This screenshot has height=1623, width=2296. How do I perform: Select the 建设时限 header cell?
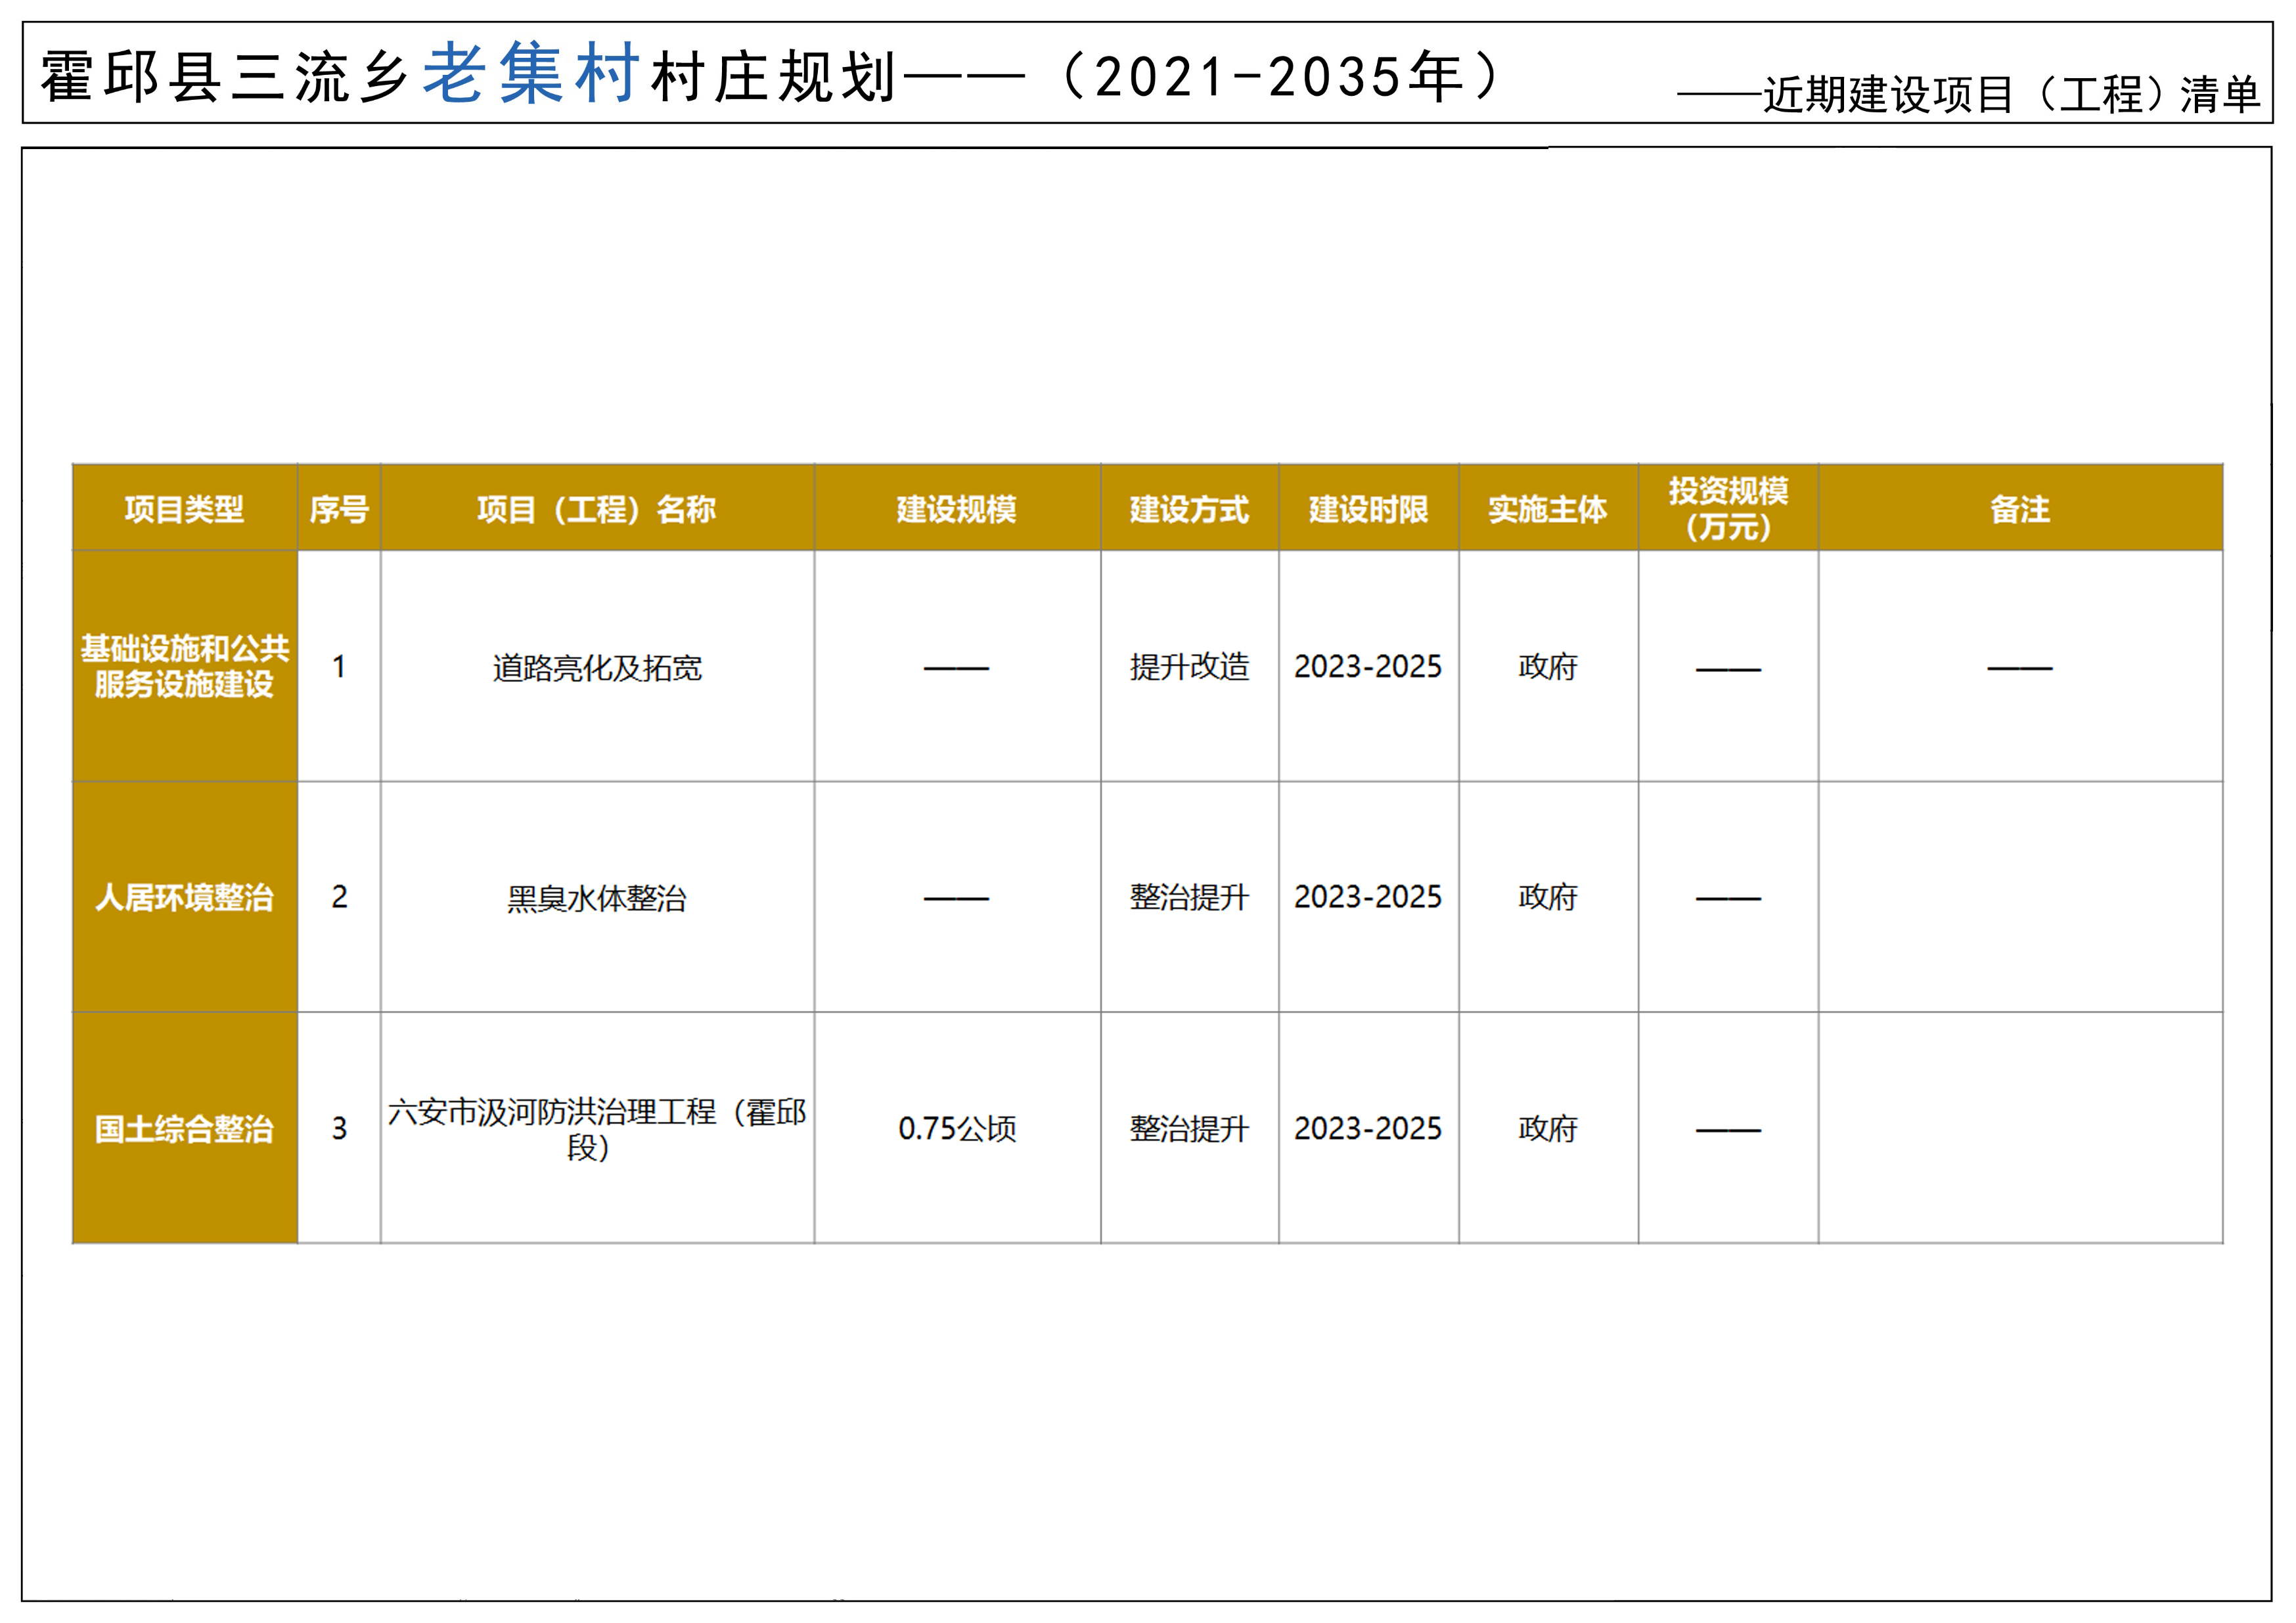pos(1368,509)
